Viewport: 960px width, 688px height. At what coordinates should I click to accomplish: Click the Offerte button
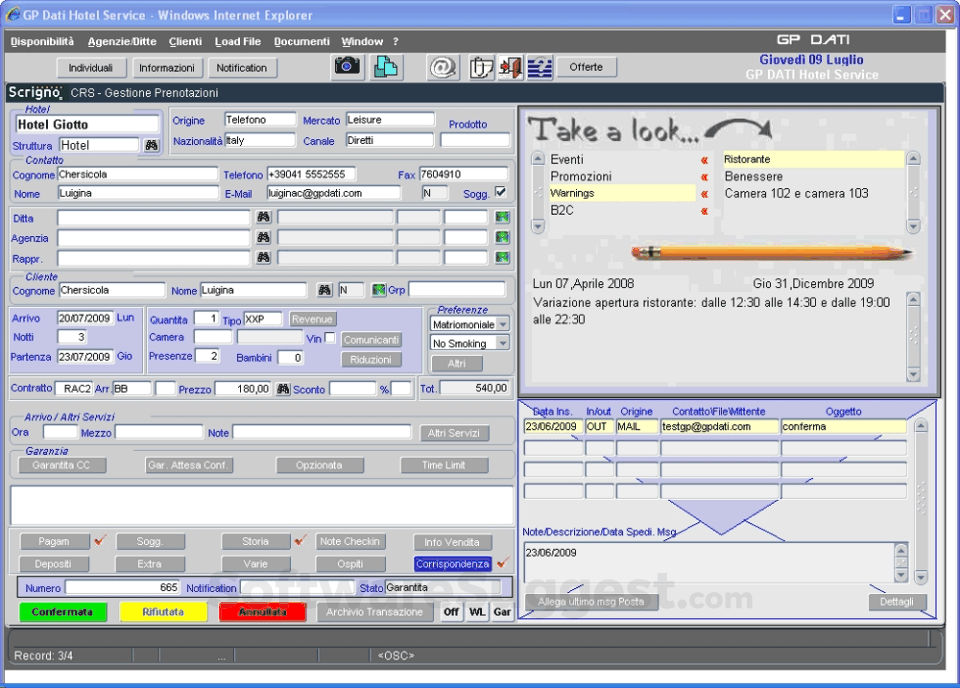pos(586,67)
